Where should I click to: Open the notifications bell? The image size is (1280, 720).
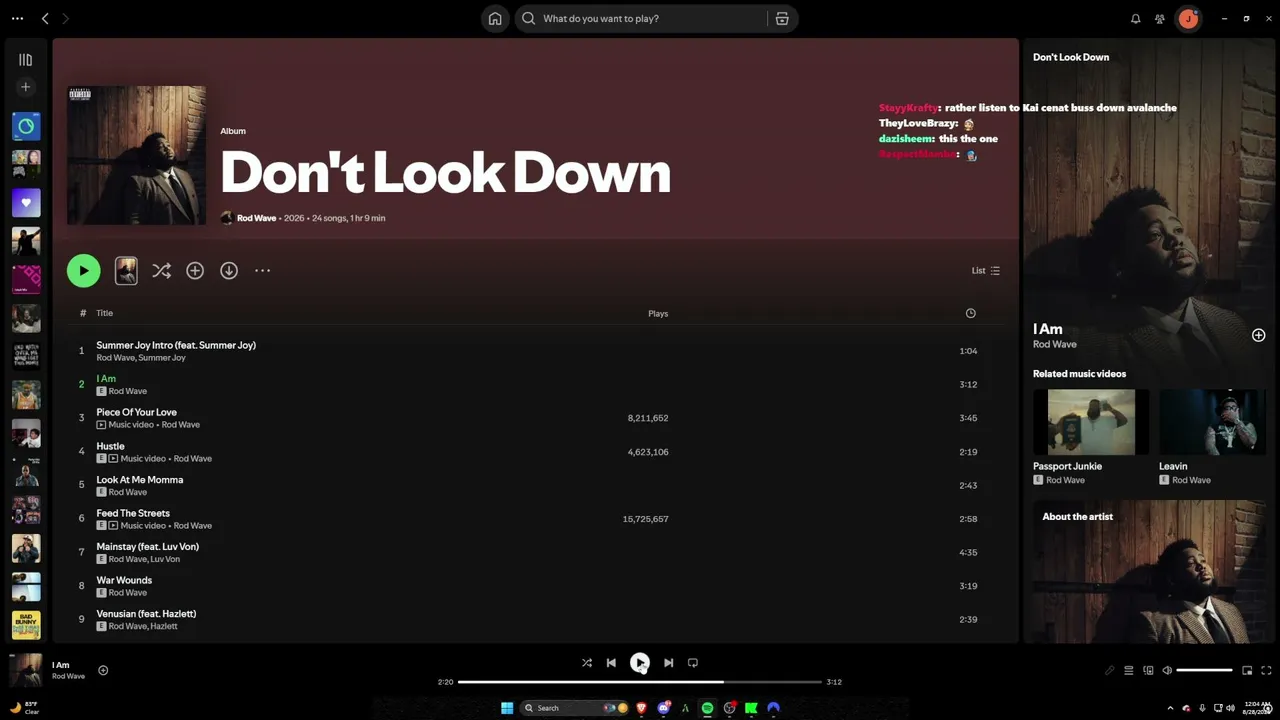pyautogui.click(x=1136, y=19)
